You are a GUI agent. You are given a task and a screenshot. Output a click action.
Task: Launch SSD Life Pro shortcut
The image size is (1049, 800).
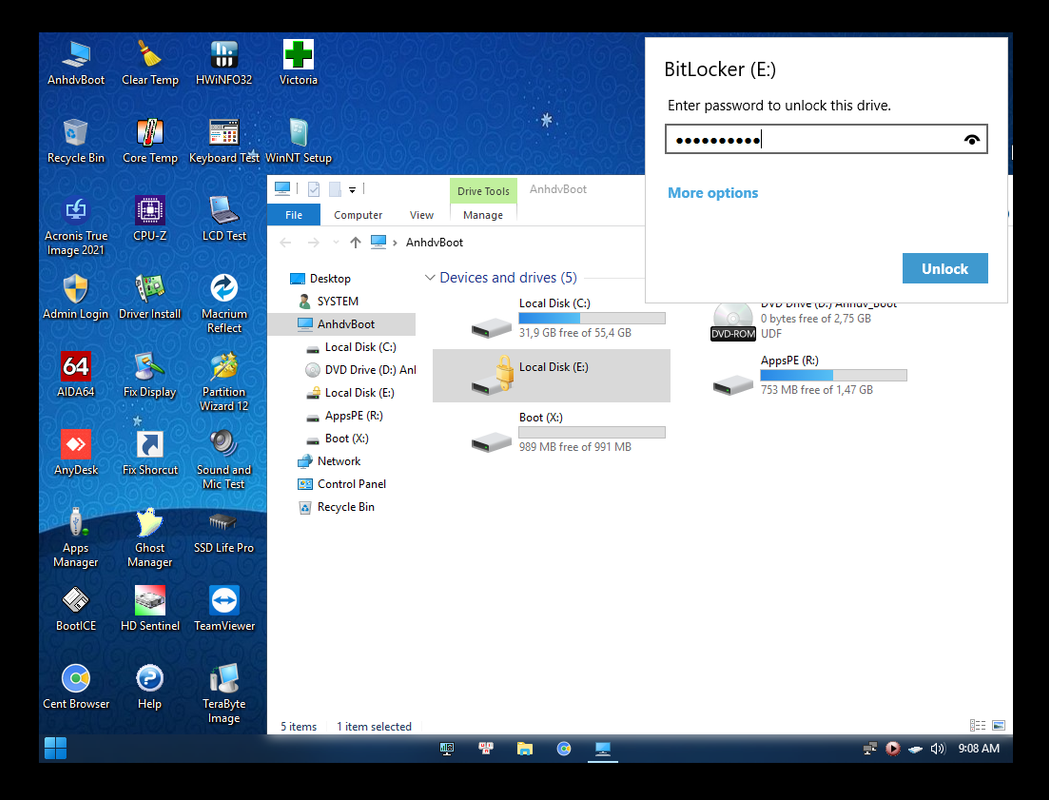[x=224, y=532]
